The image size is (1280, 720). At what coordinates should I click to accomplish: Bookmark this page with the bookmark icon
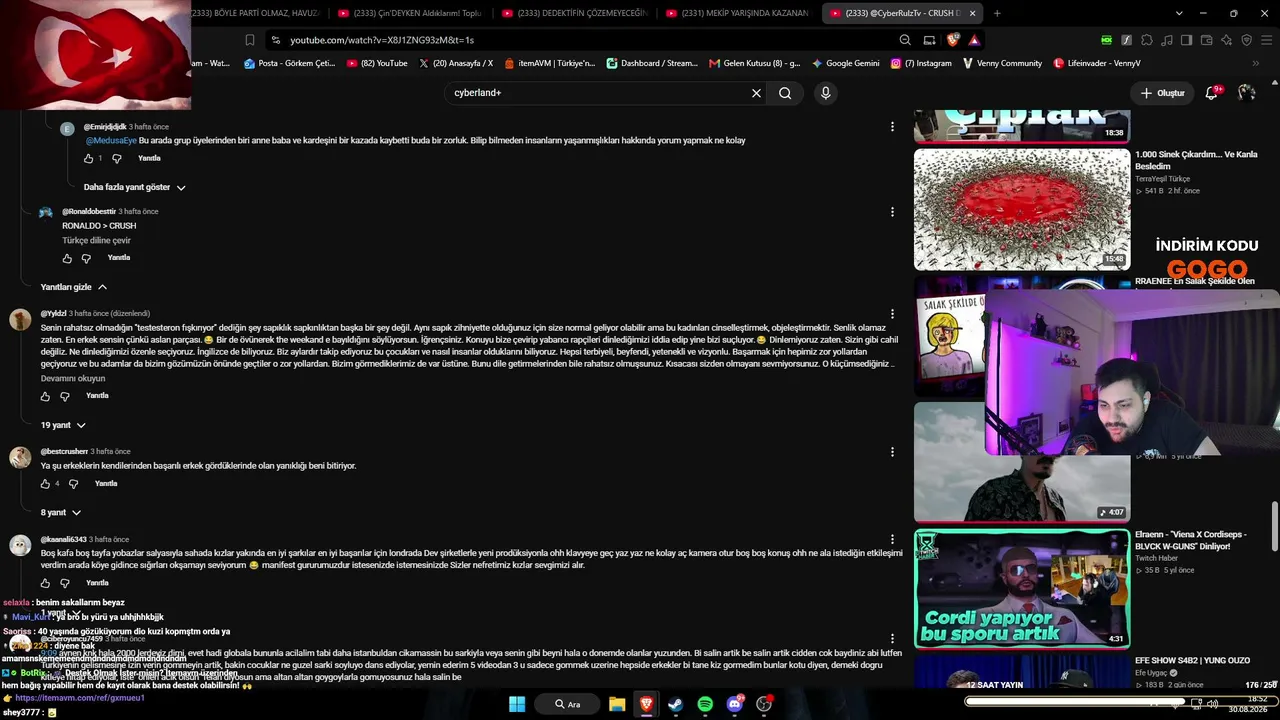[x=250, y=40]
